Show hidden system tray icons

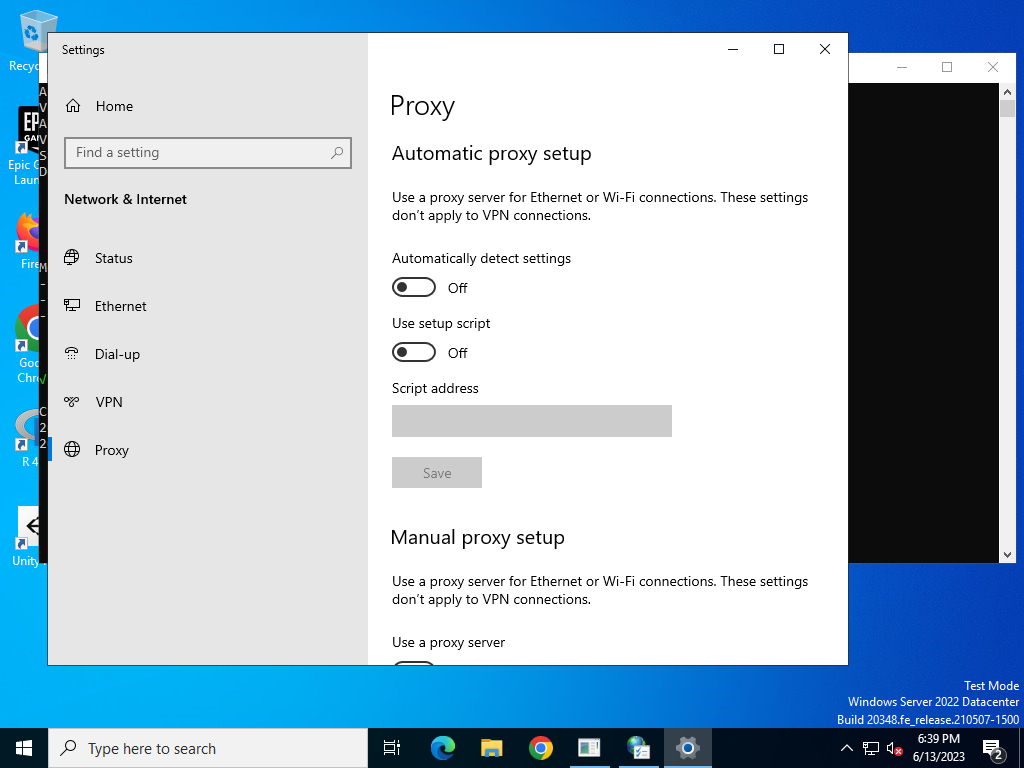pyautogui.click(x=846, y=748)
